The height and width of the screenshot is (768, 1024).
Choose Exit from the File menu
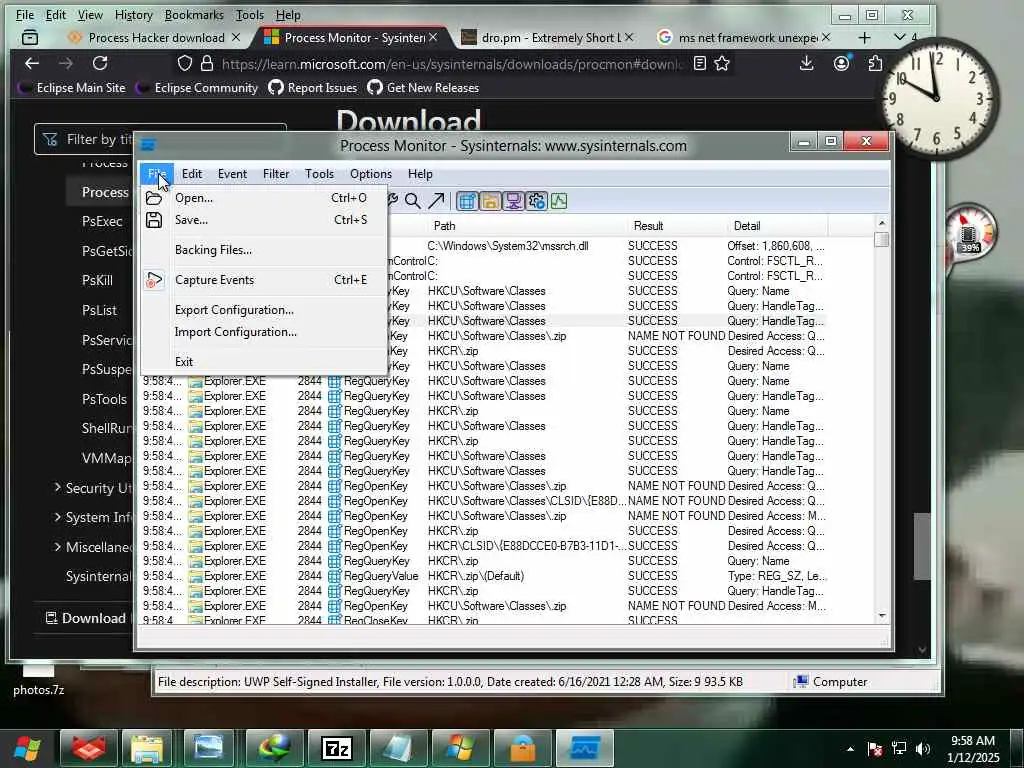coord(264,362)
